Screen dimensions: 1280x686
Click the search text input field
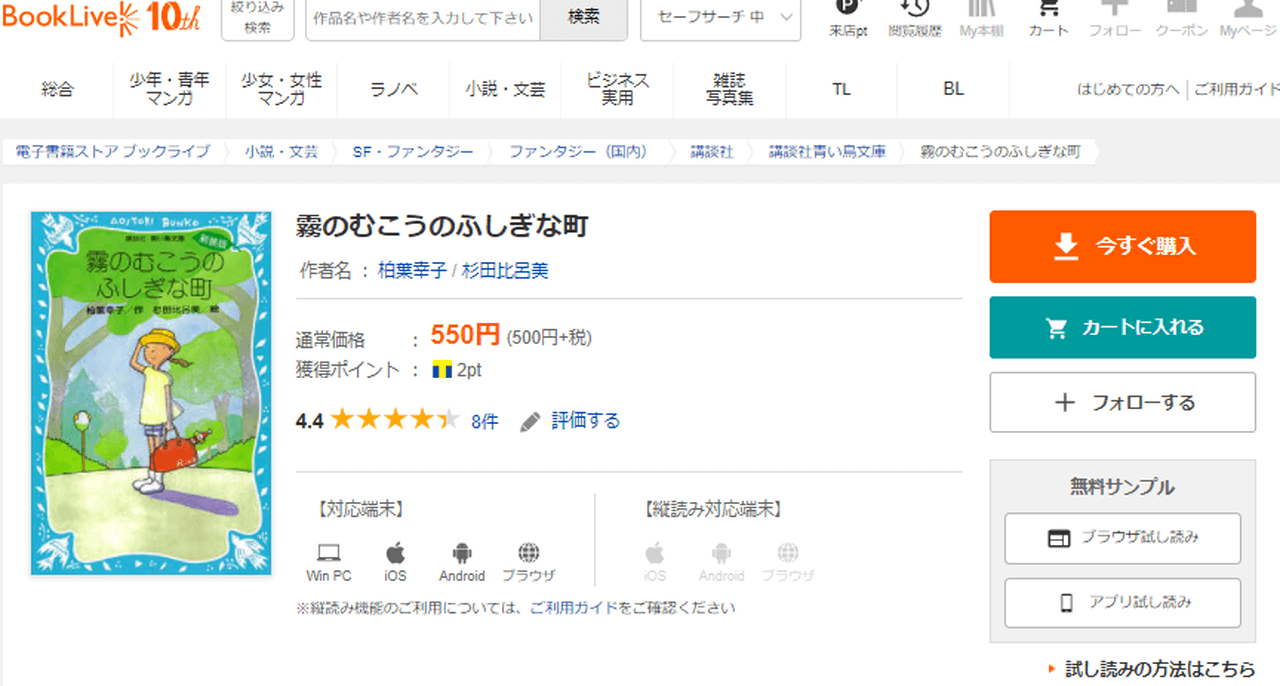[423, 18]
